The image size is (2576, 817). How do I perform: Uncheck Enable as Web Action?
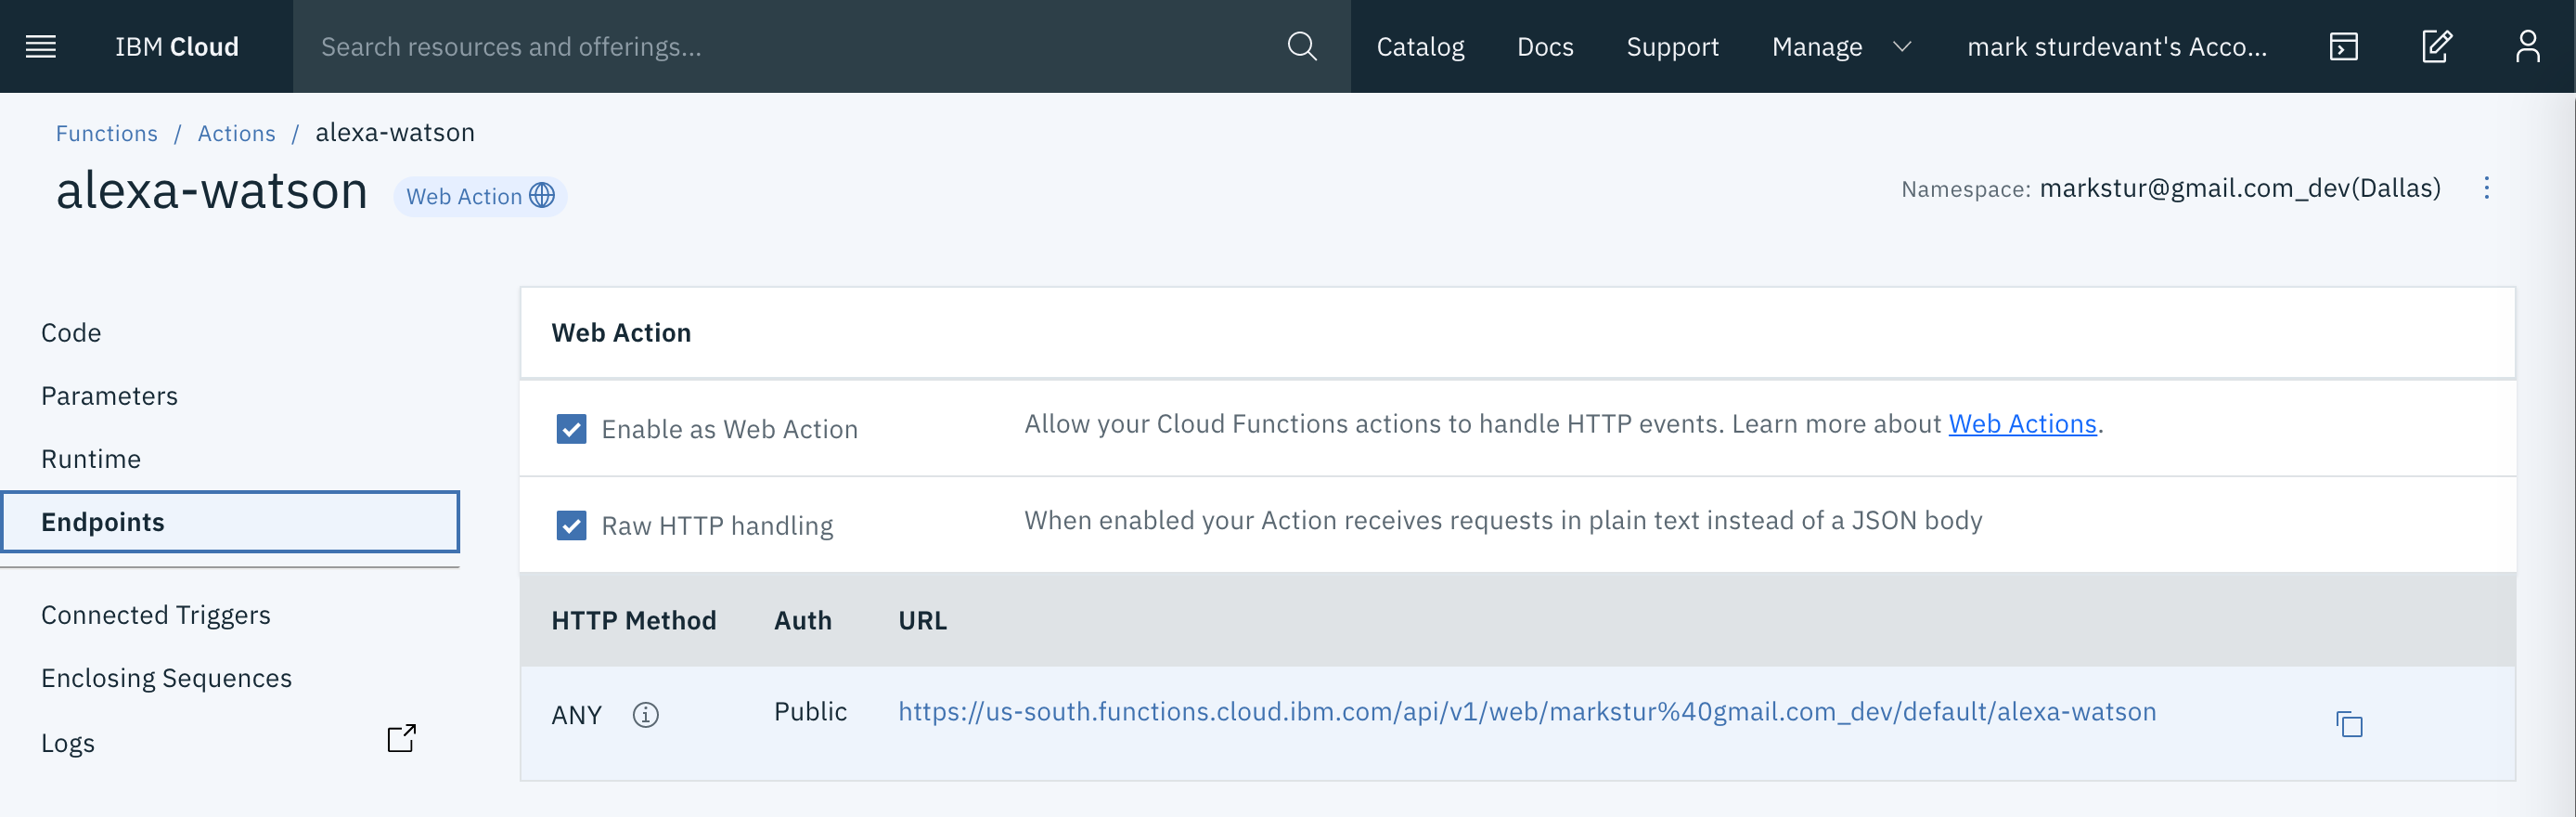[x=571, y=429]
